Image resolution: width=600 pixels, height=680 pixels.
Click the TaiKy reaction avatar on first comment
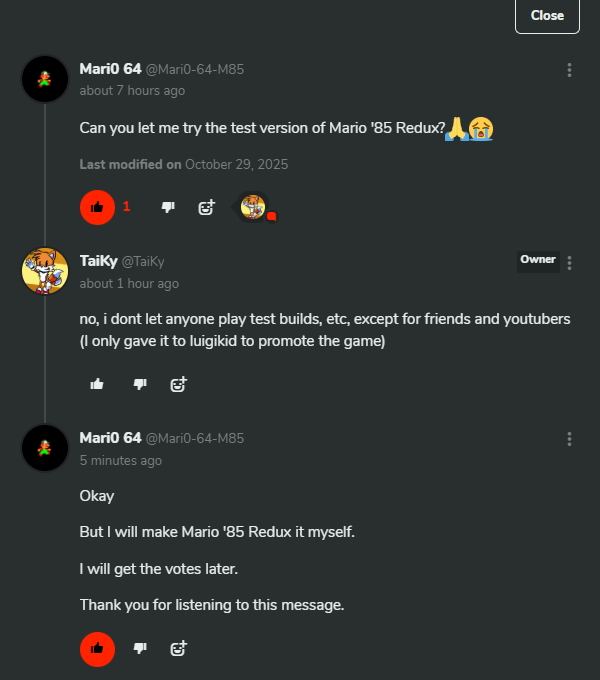pos(254,207)
